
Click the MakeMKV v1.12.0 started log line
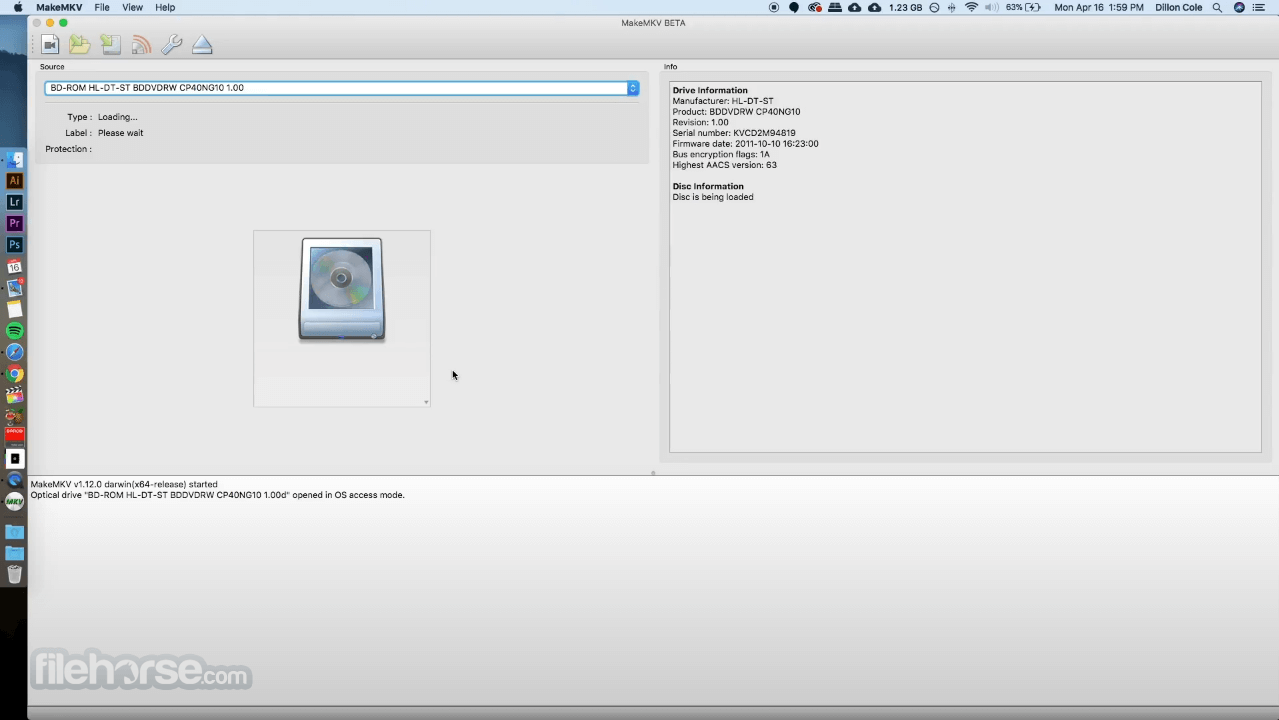[x=123, y=484]
